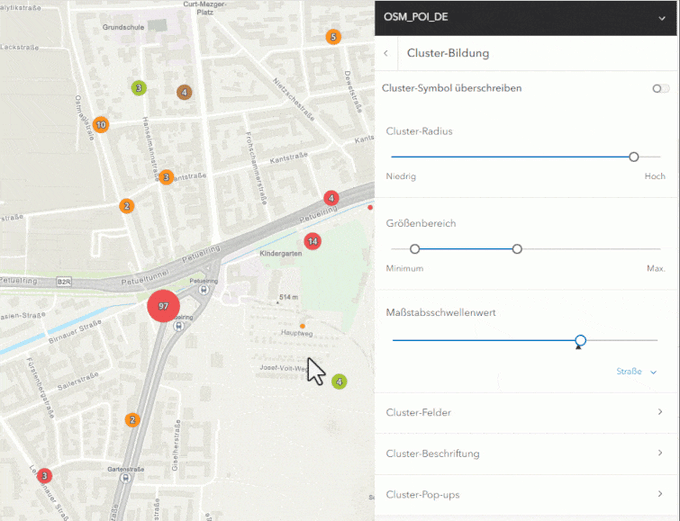
Task: Click the orange cluster marker labeled 5
Action: click(x=333, y=37)
